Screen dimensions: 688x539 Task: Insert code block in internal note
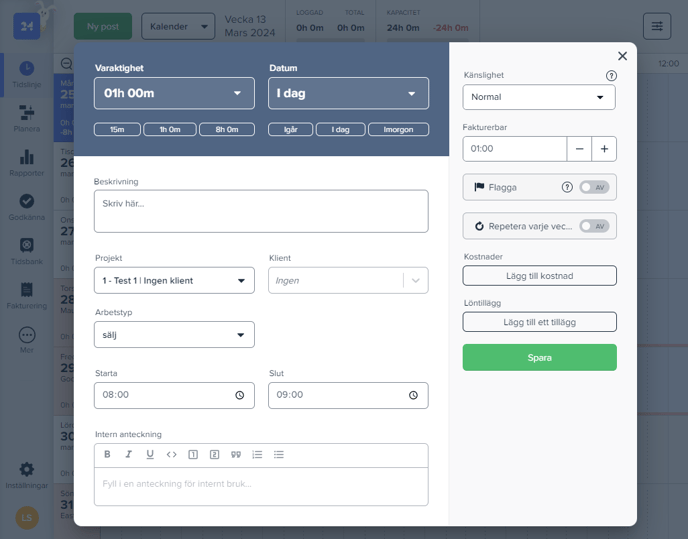[x=171, y=454]
